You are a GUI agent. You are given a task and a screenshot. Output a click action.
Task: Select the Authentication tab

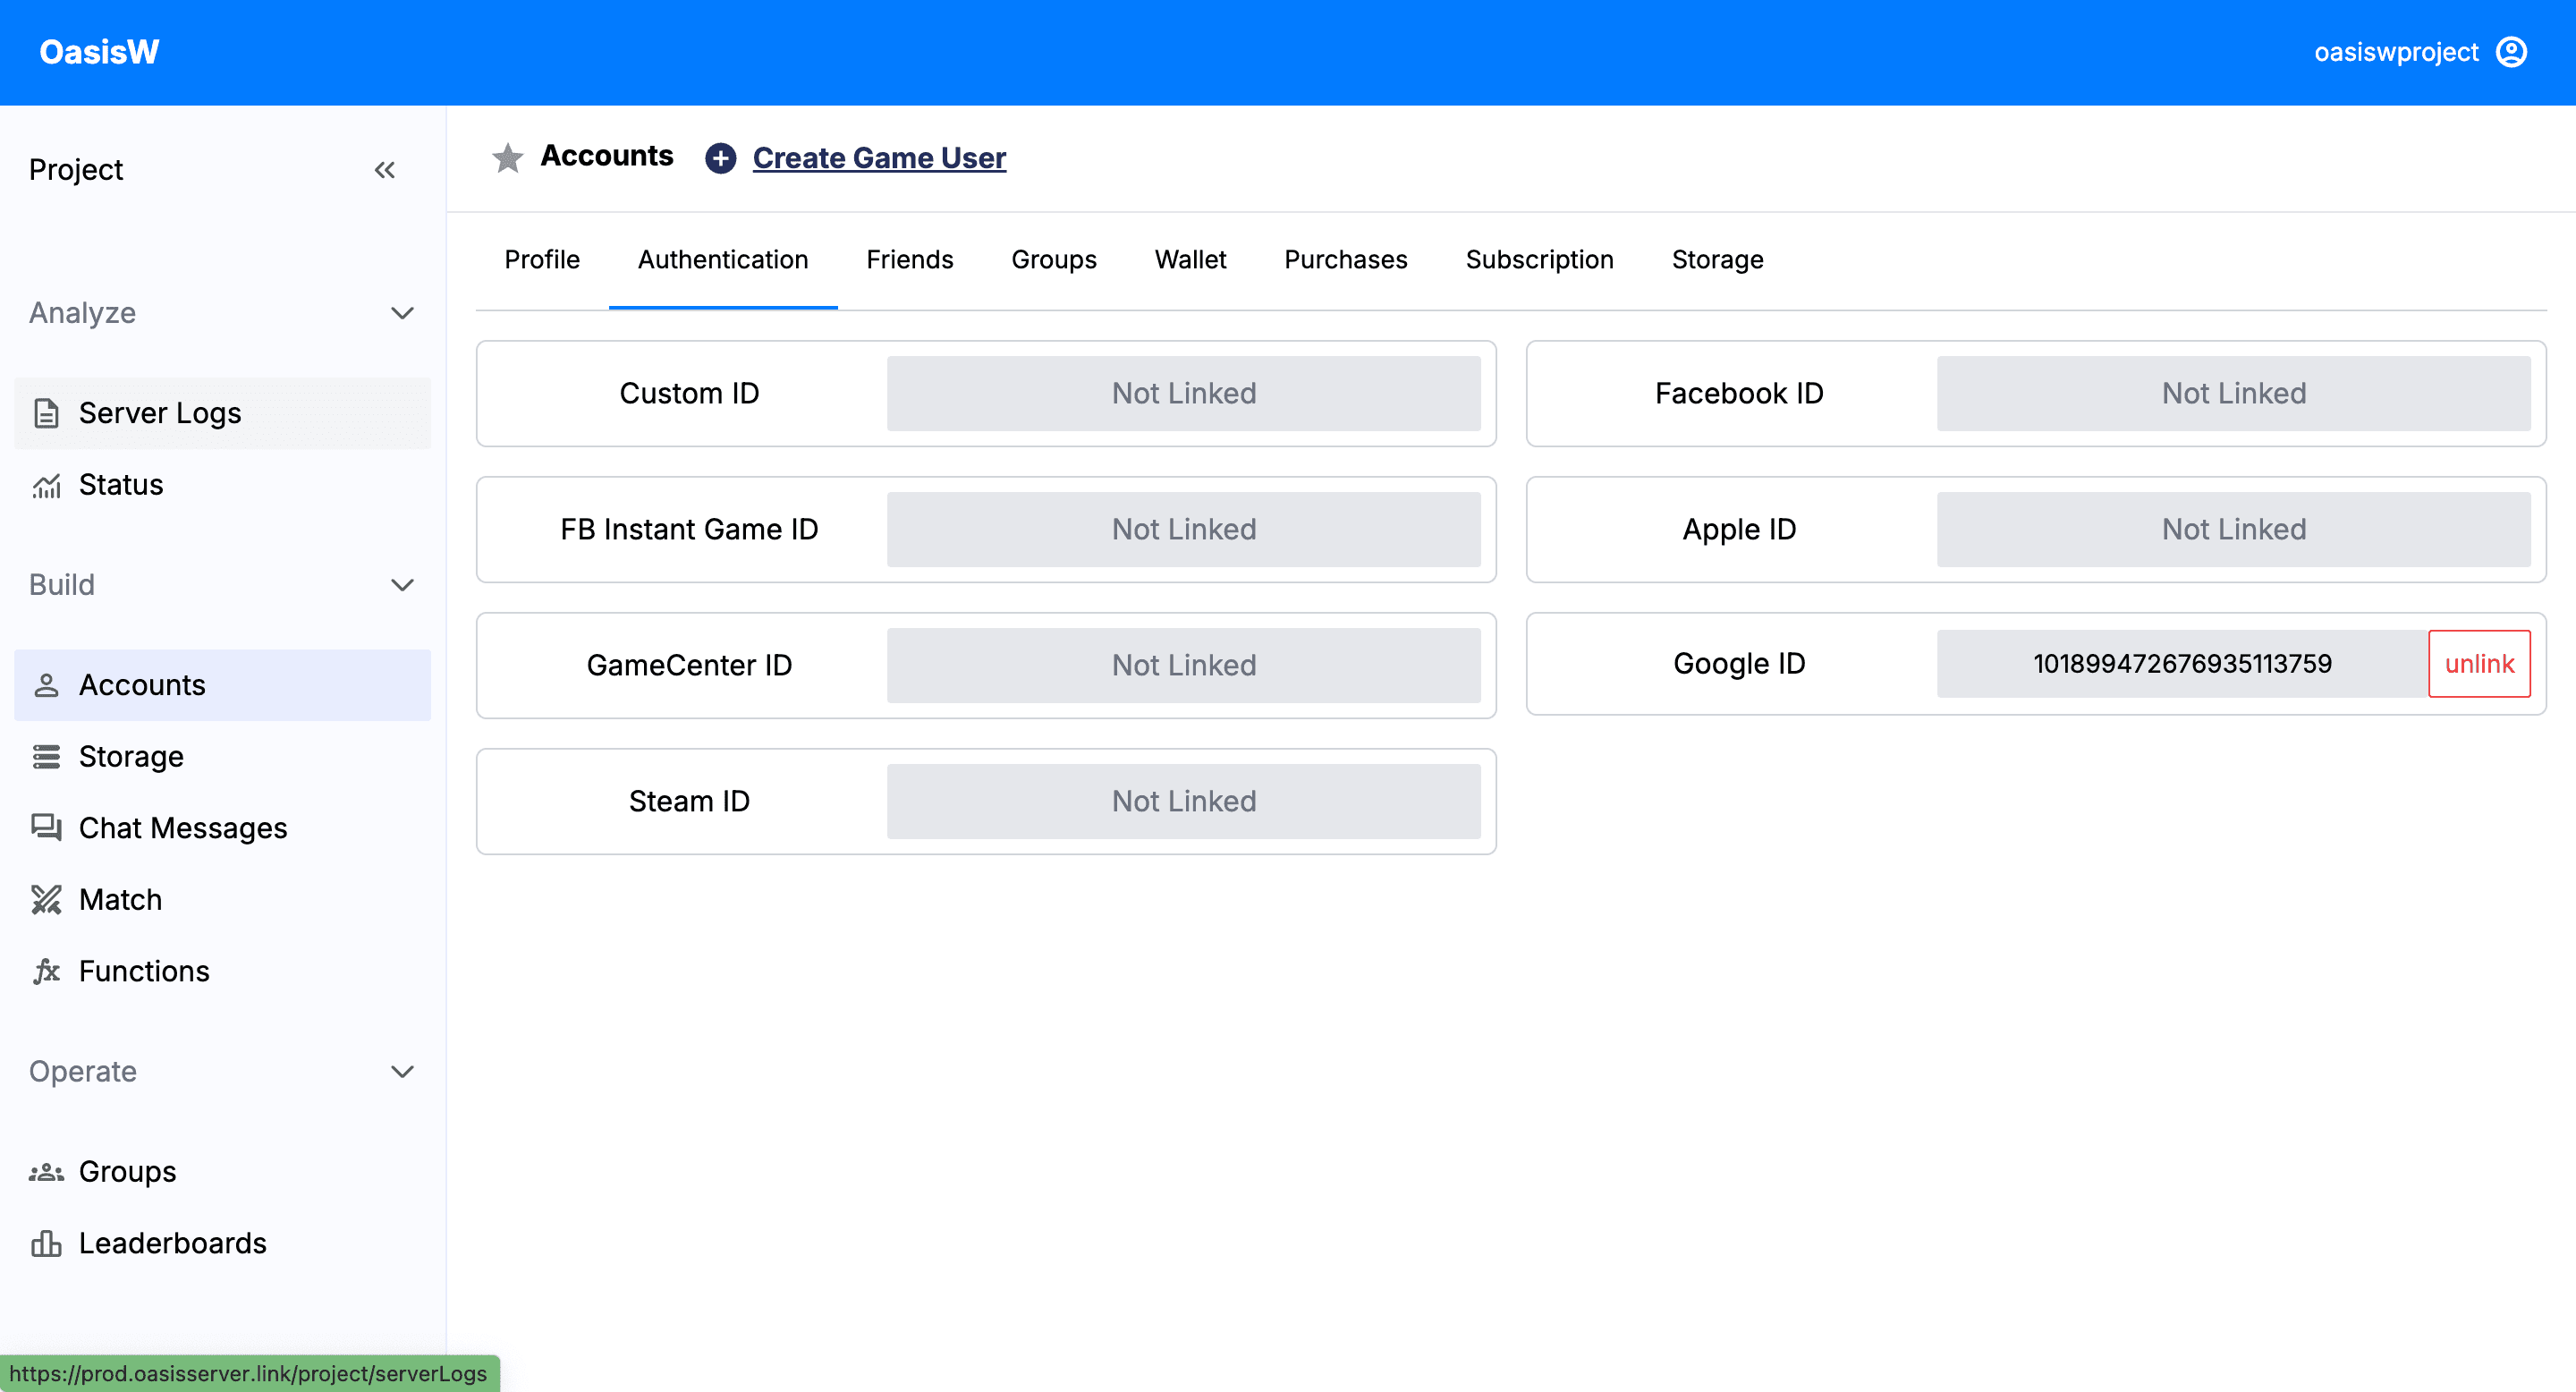pos(723,260)
